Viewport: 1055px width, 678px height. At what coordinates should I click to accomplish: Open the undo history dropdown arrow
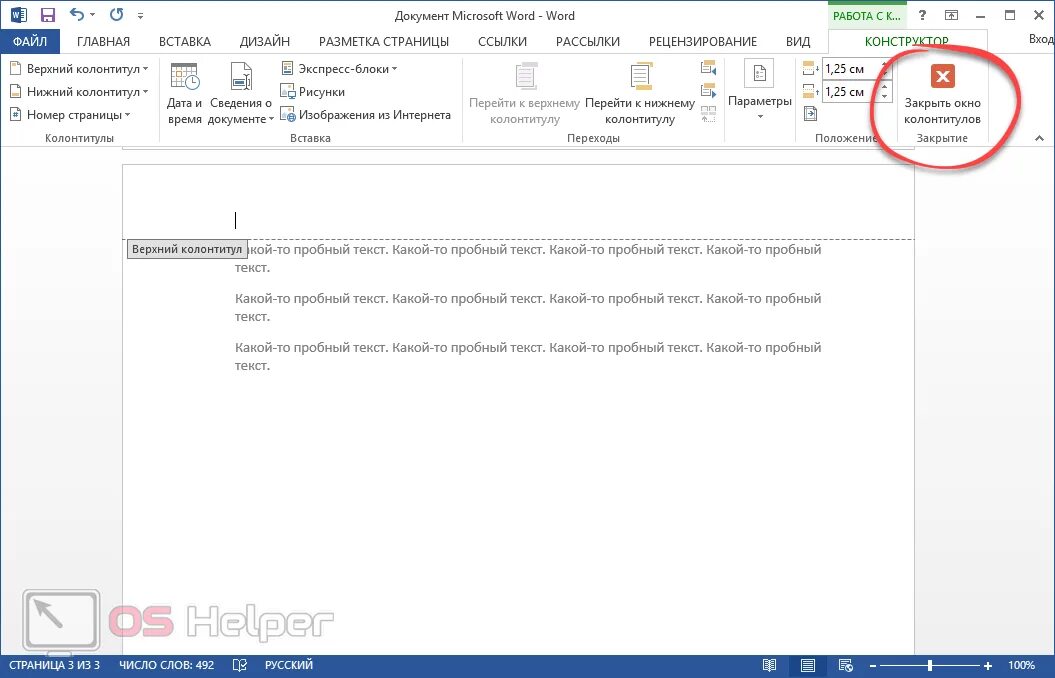tap(92, 15)
